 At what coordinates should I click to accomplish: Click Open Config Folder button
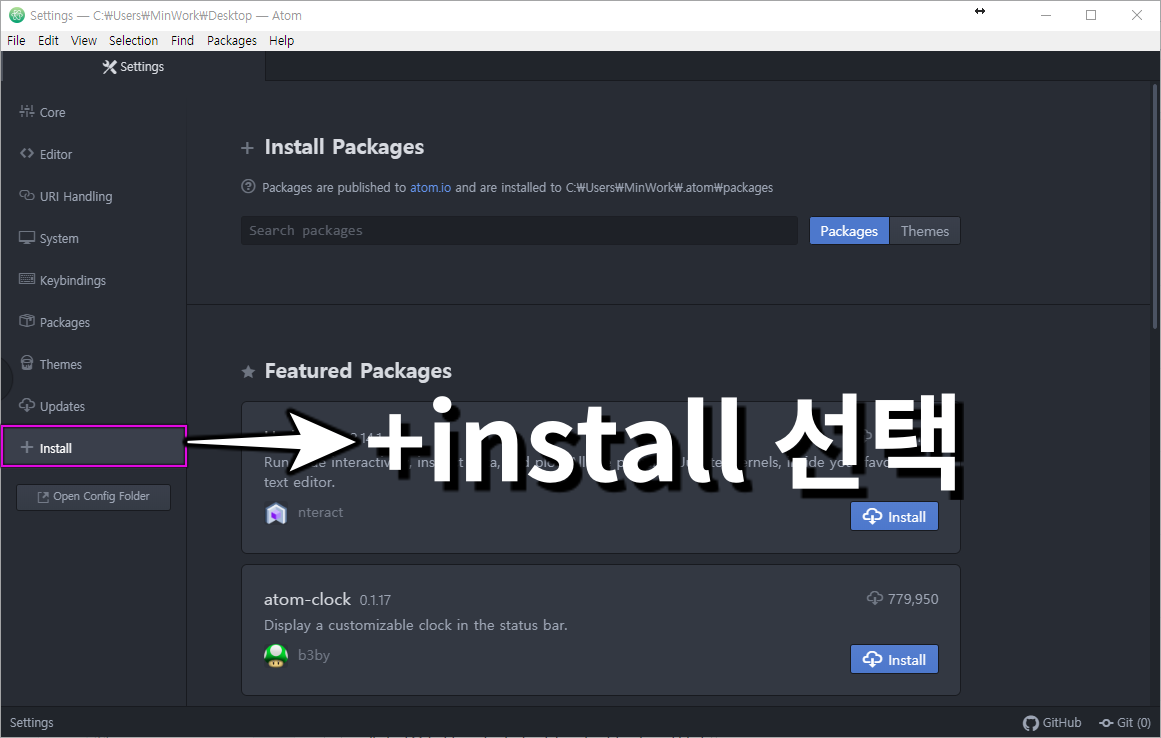[93, 497]
